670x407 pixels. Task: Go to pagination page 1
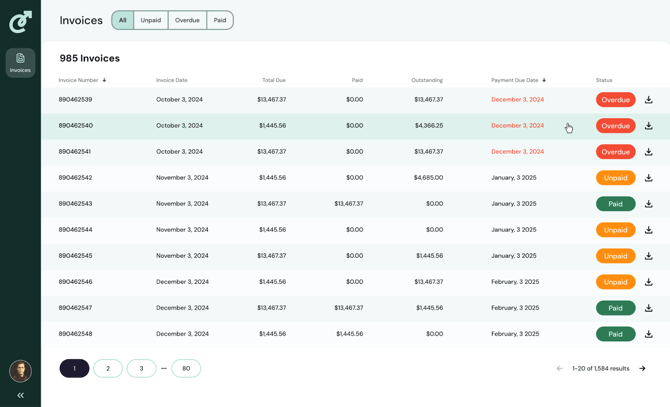pos(74,368)
